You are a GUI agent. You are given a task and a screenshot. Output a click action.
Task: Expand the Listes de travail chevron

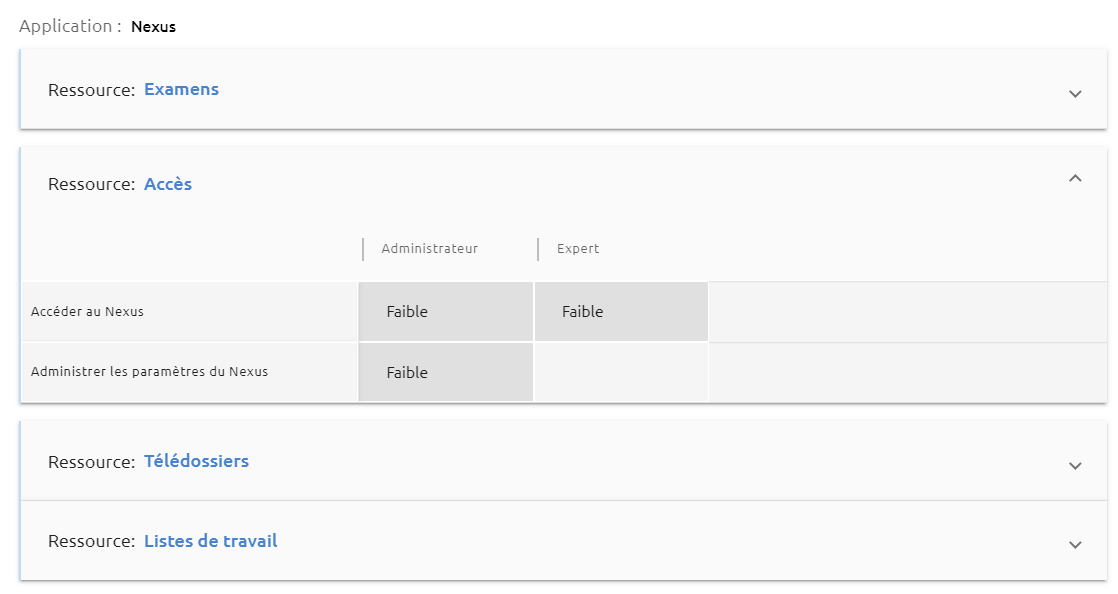(x=1075, y=545)
